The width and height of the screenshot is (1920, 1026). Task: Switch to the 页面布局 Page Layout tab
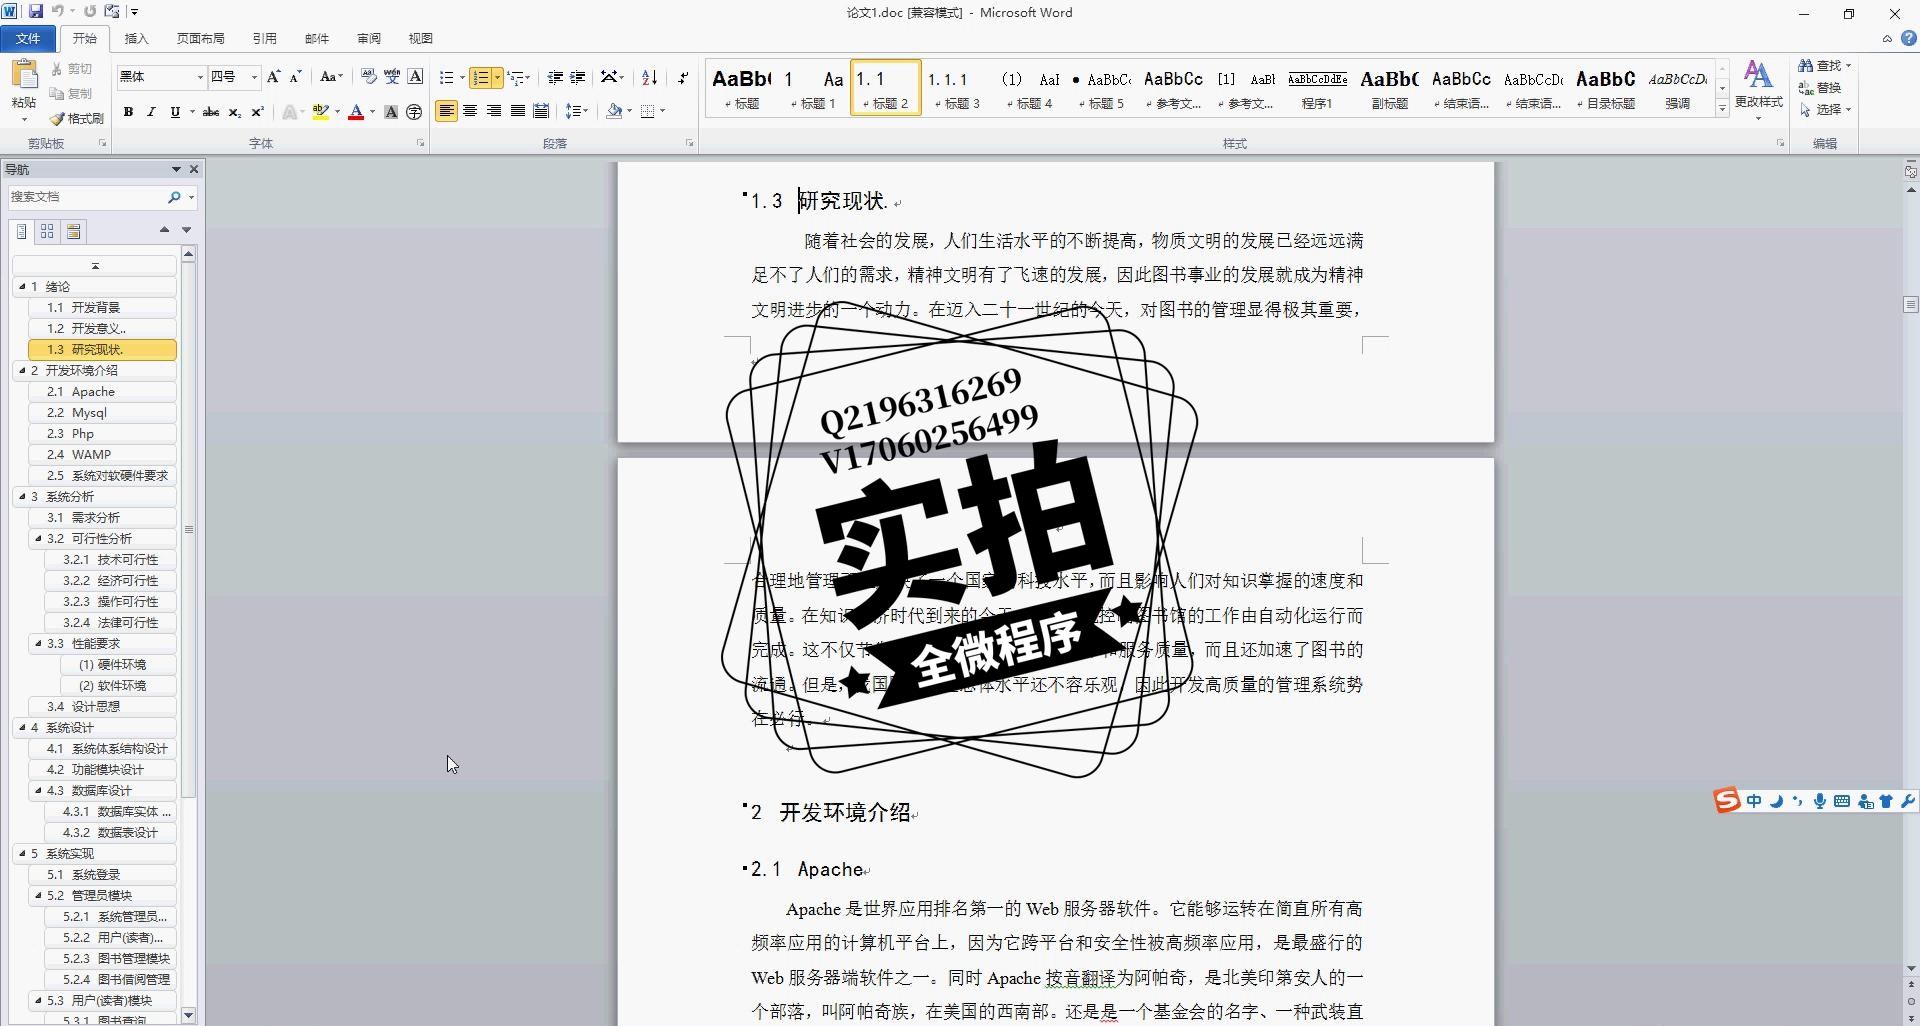(x=200, y=39)
